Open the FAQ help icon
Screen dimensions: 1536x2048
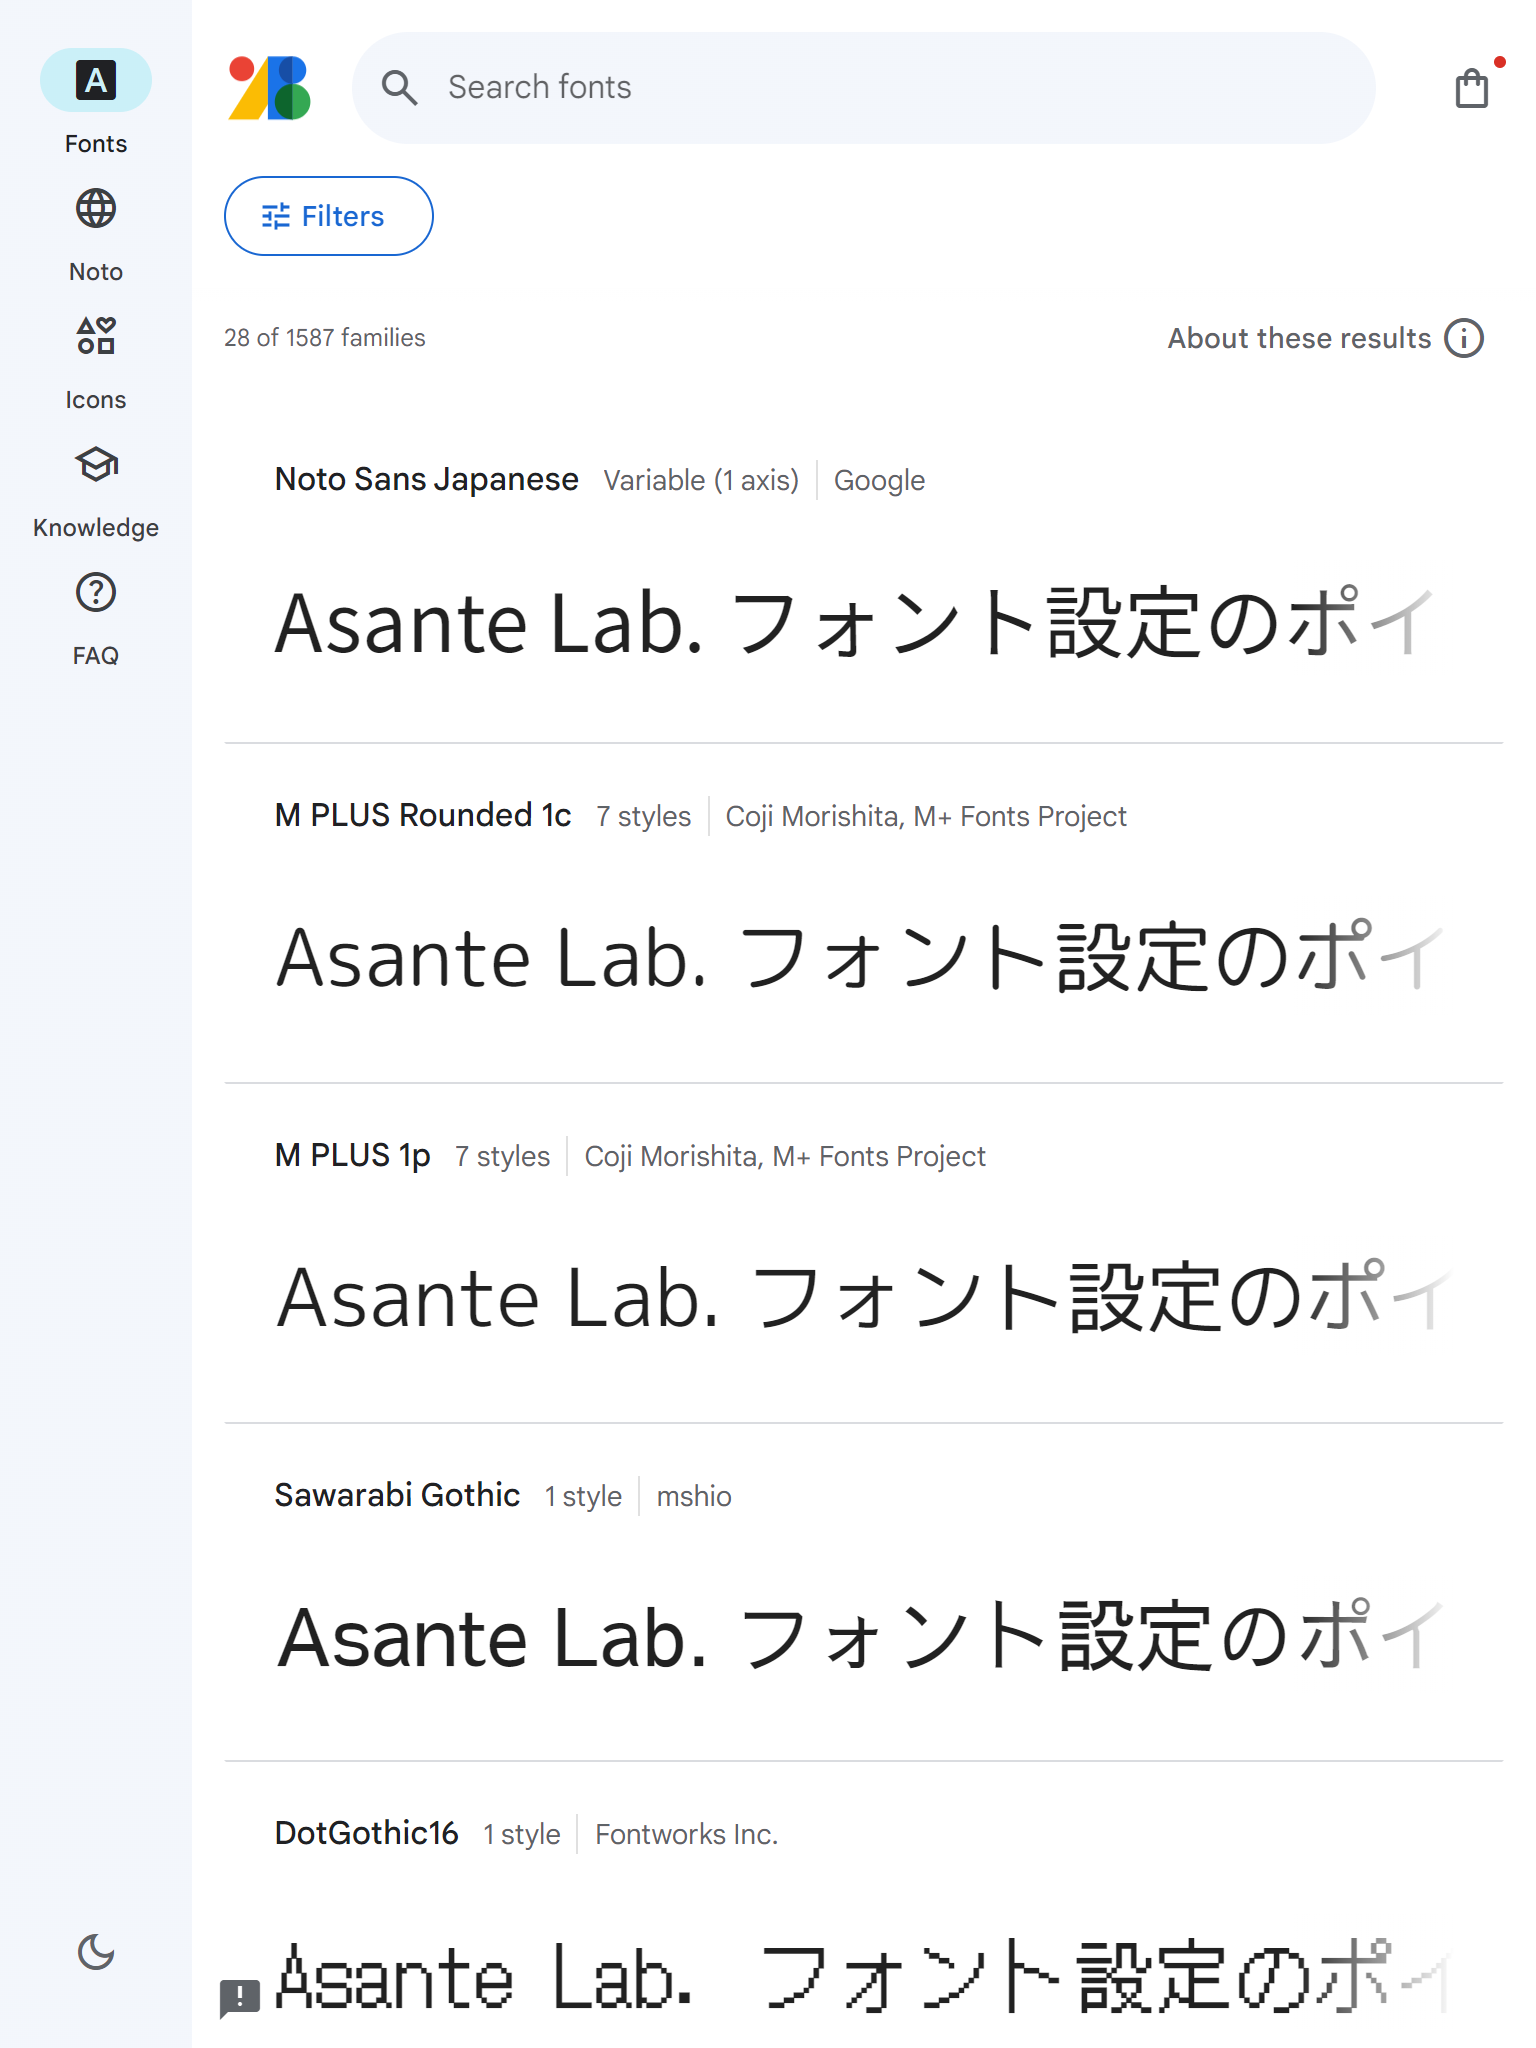click(95, 593)
